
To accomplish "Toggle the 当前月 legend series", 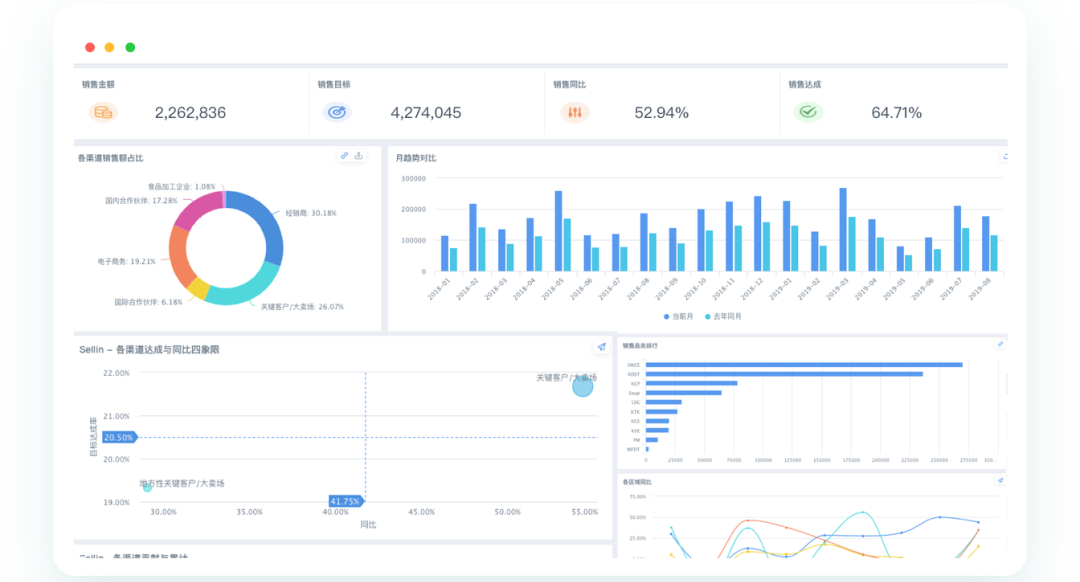I will click(678, 316).
